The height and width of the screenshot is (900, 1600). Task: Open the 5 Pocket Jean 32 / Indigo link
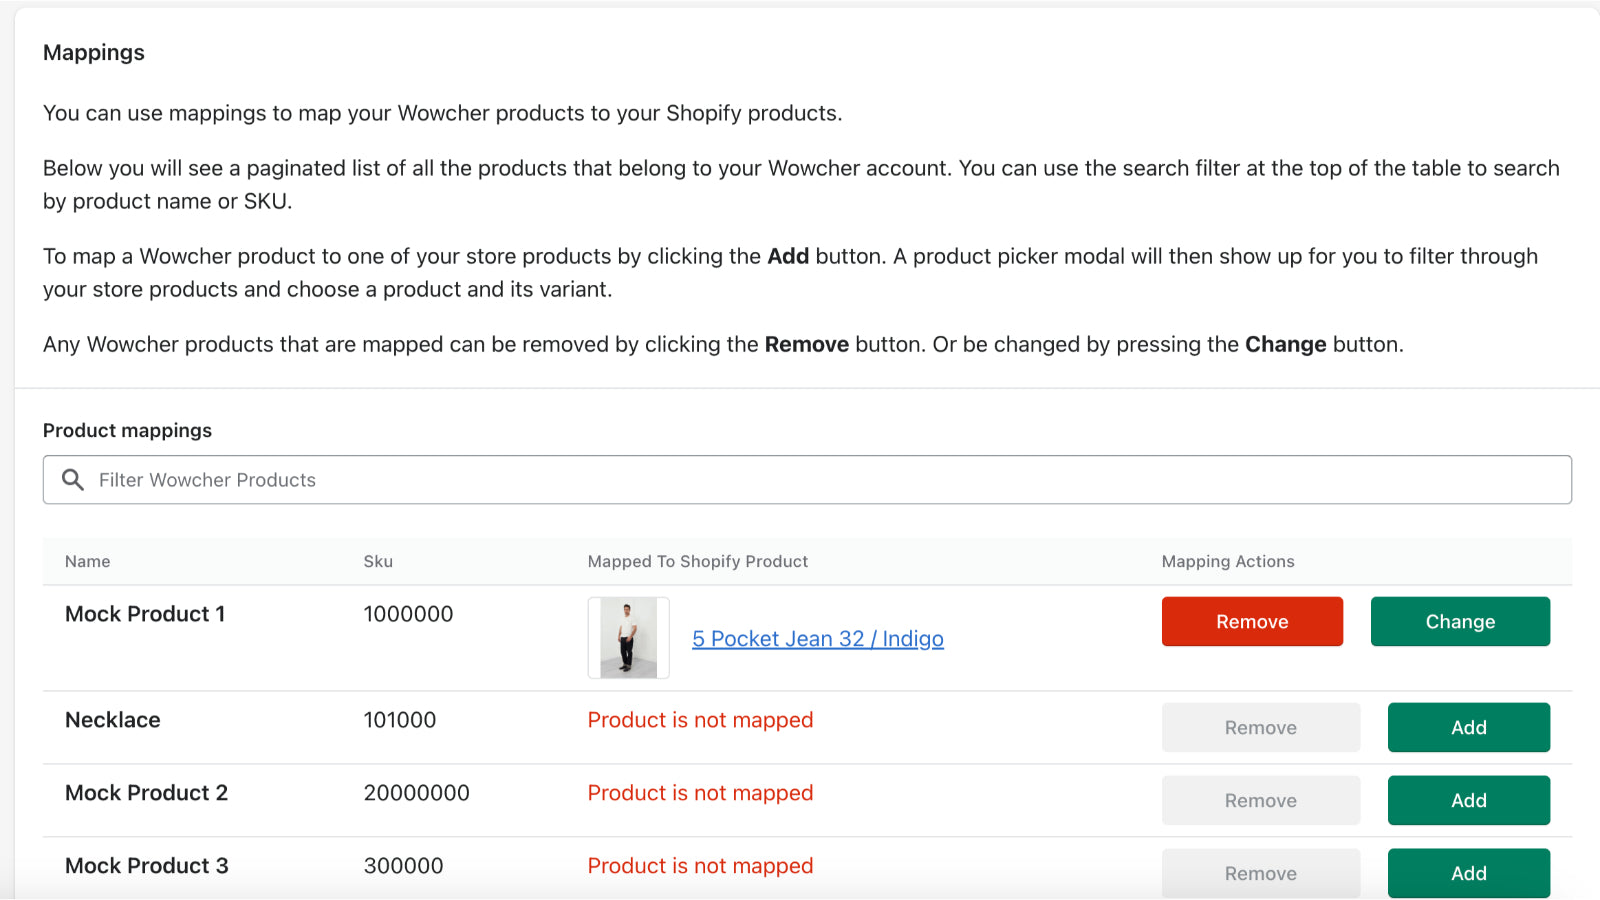pyautogui.click(x=817, y=638)
